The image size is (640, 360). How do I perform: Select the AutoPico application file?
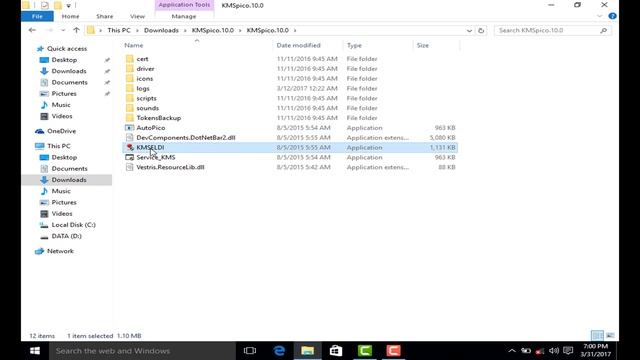coord(151,128)
